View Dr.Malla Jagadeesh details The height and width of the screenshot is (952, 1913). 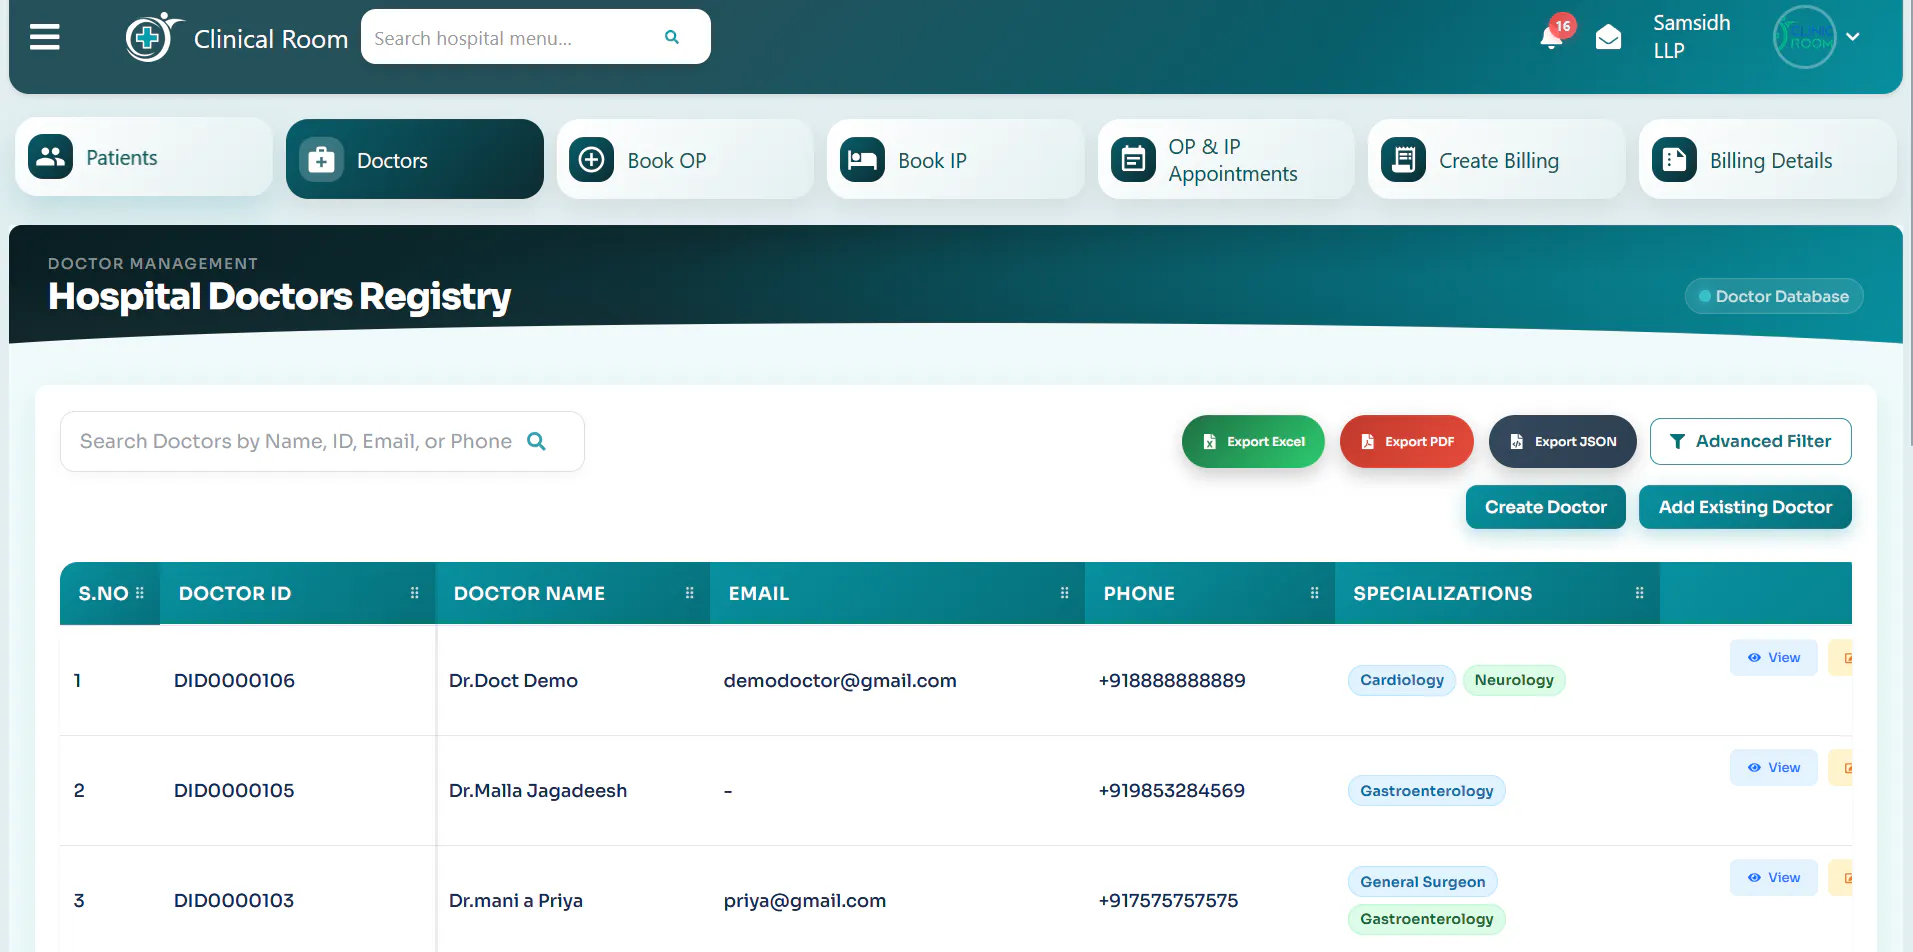click(1774, 767)
